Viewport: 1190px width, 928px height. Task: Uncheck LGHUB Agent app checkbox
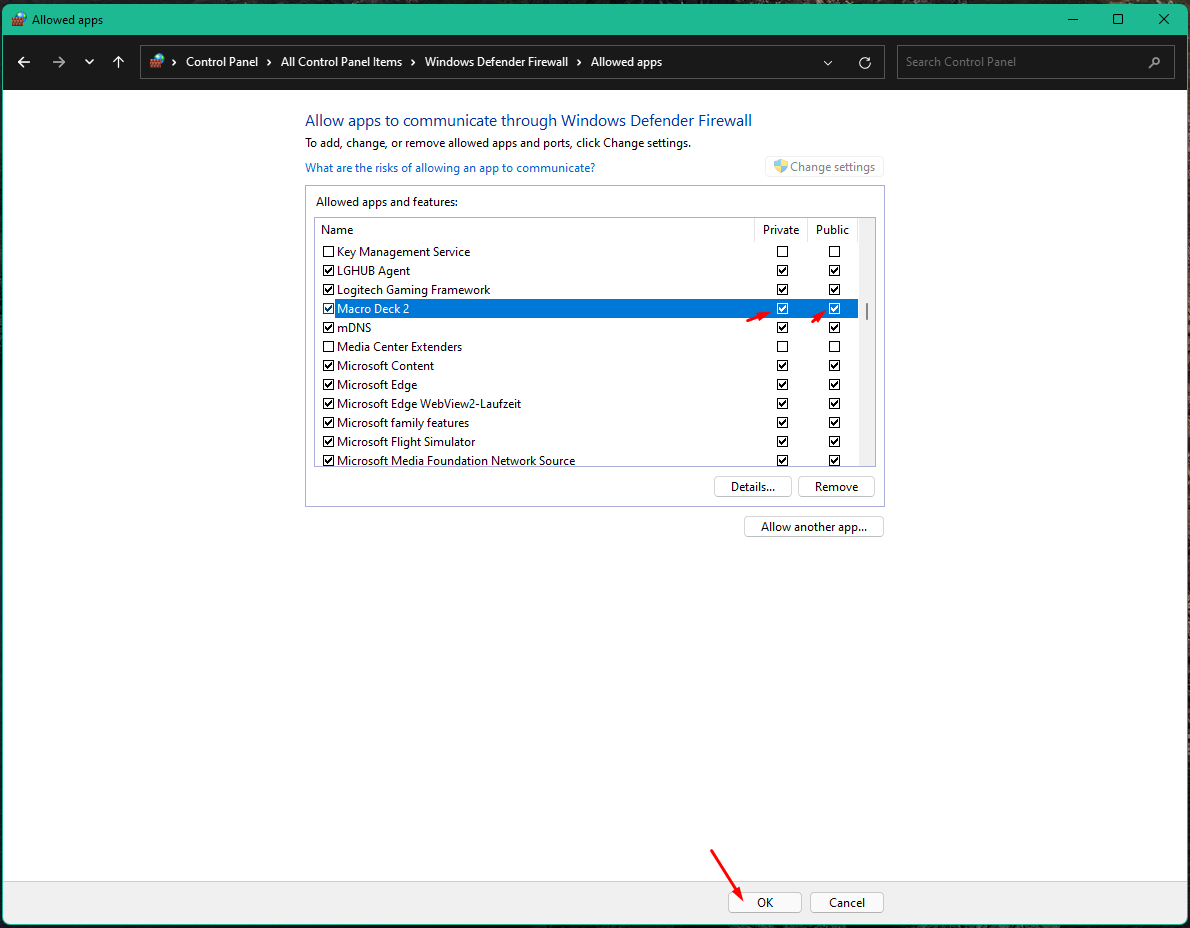tap(329, 271)
